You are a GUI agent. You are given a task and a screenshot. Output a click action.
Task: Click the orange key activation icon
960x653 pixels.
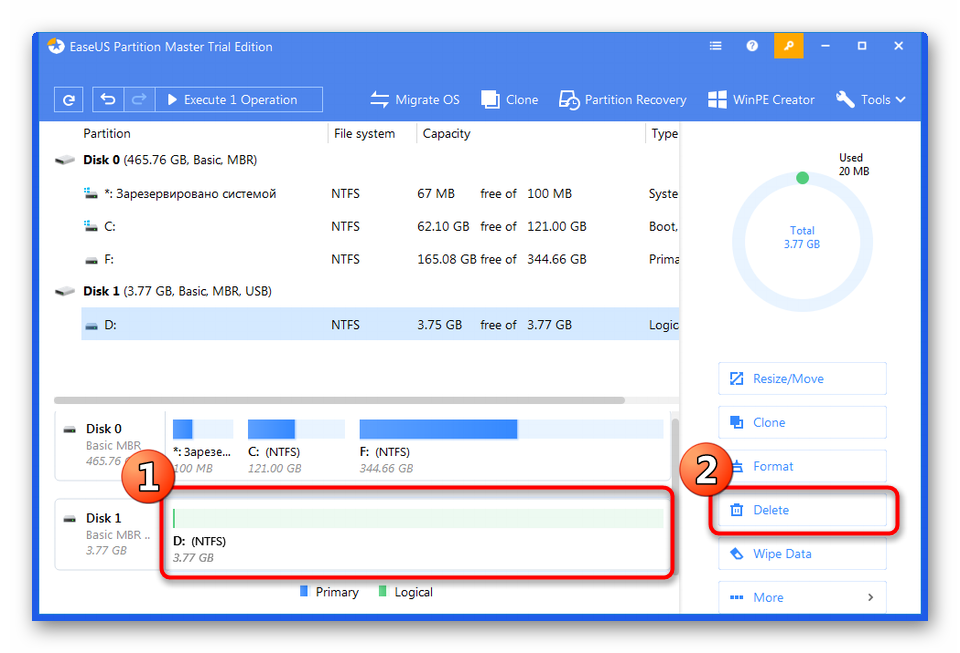788,46
